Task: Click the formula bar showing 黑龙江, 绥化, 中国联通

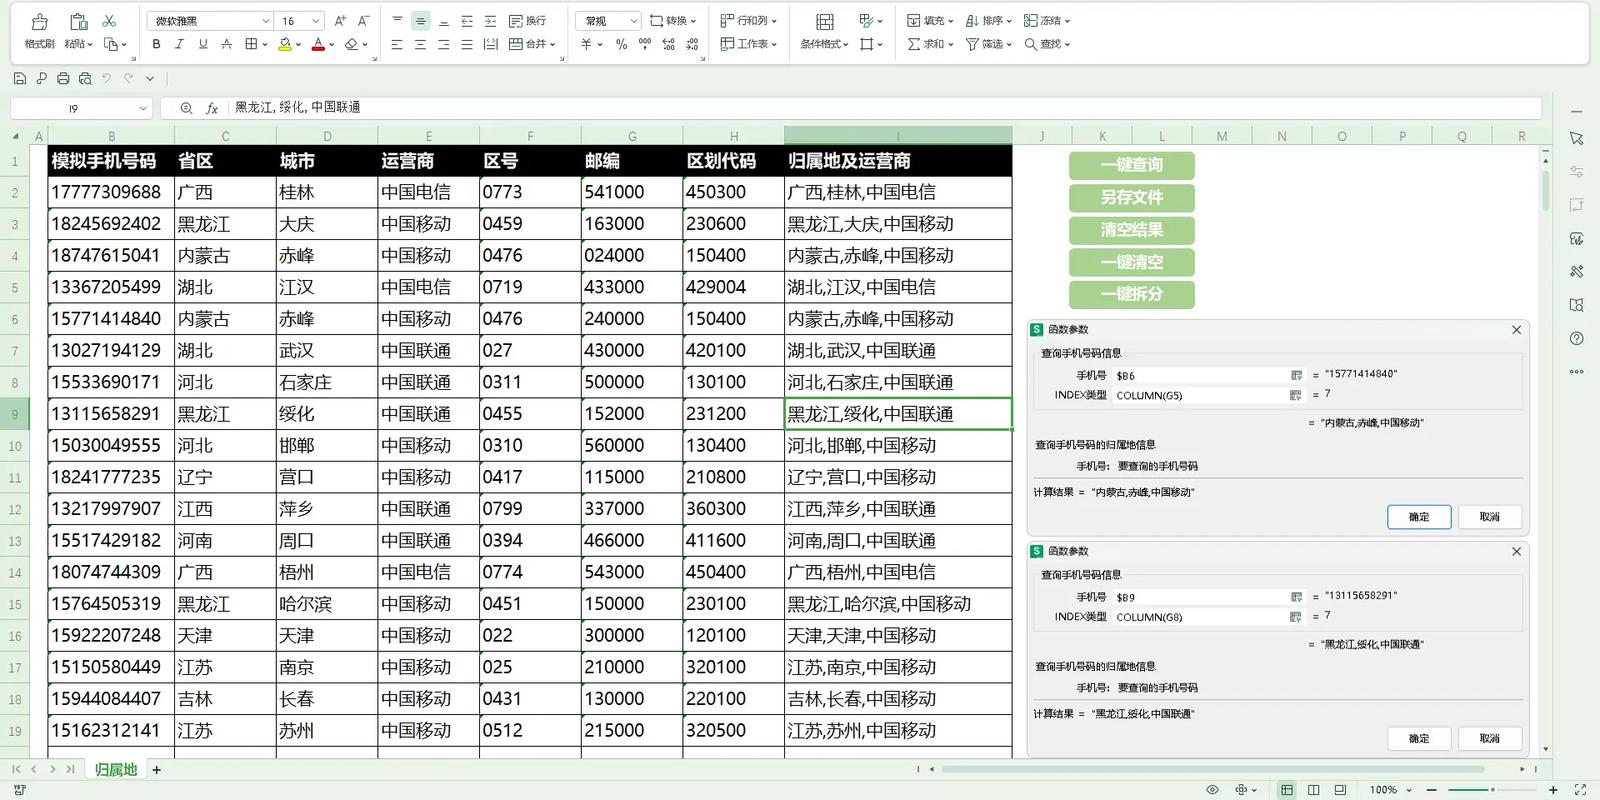Action: coord(885,108)
